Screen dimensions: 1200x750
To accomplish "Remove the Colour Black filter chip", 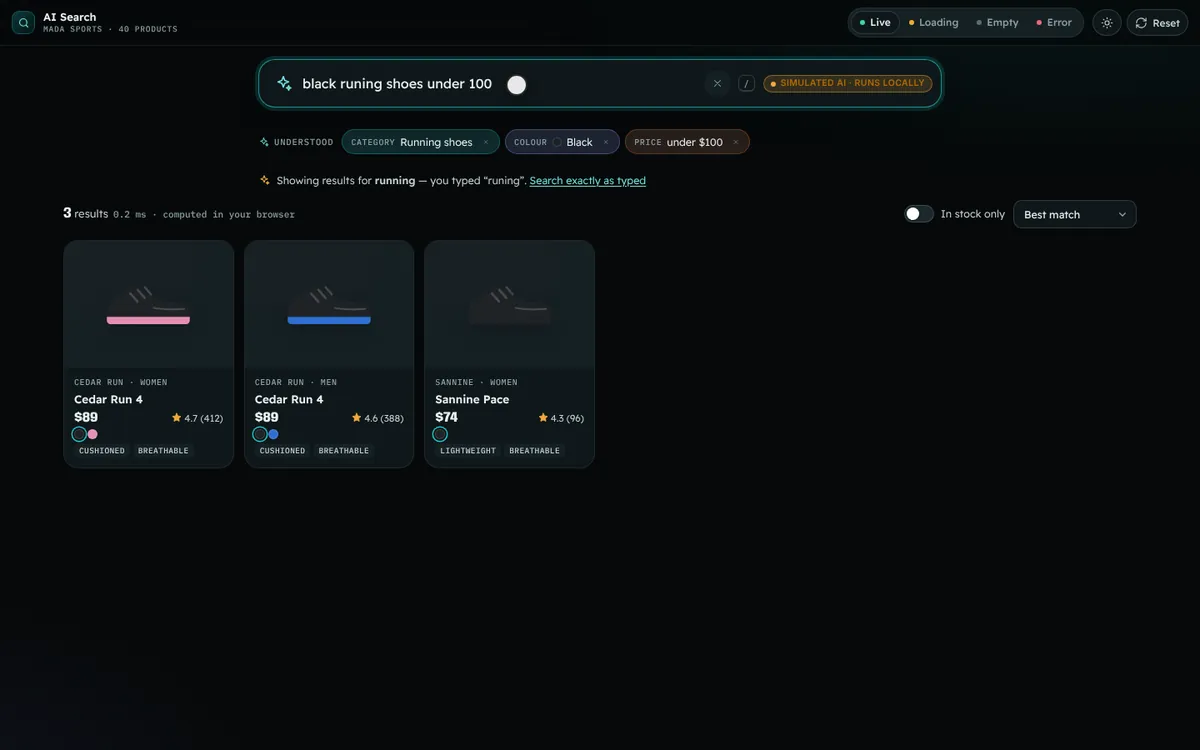I will click(x=605, y=142).
